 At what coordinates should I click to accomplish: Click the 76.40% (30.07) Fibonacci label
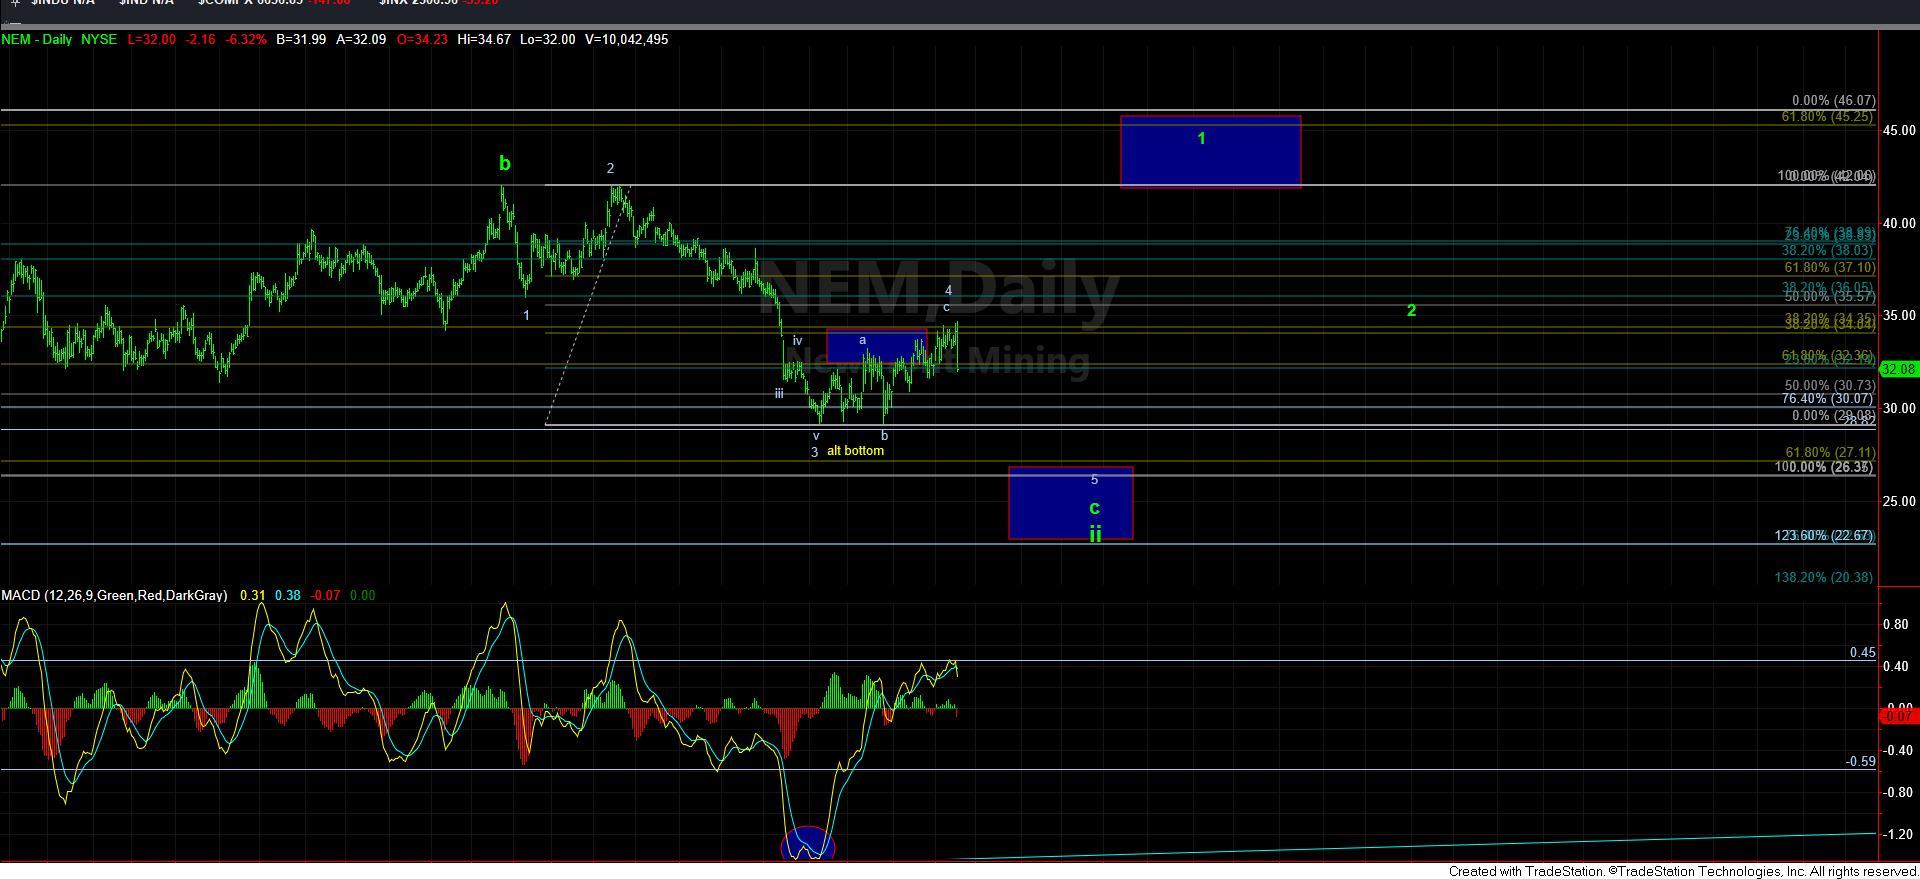(x=1827, y=399)
